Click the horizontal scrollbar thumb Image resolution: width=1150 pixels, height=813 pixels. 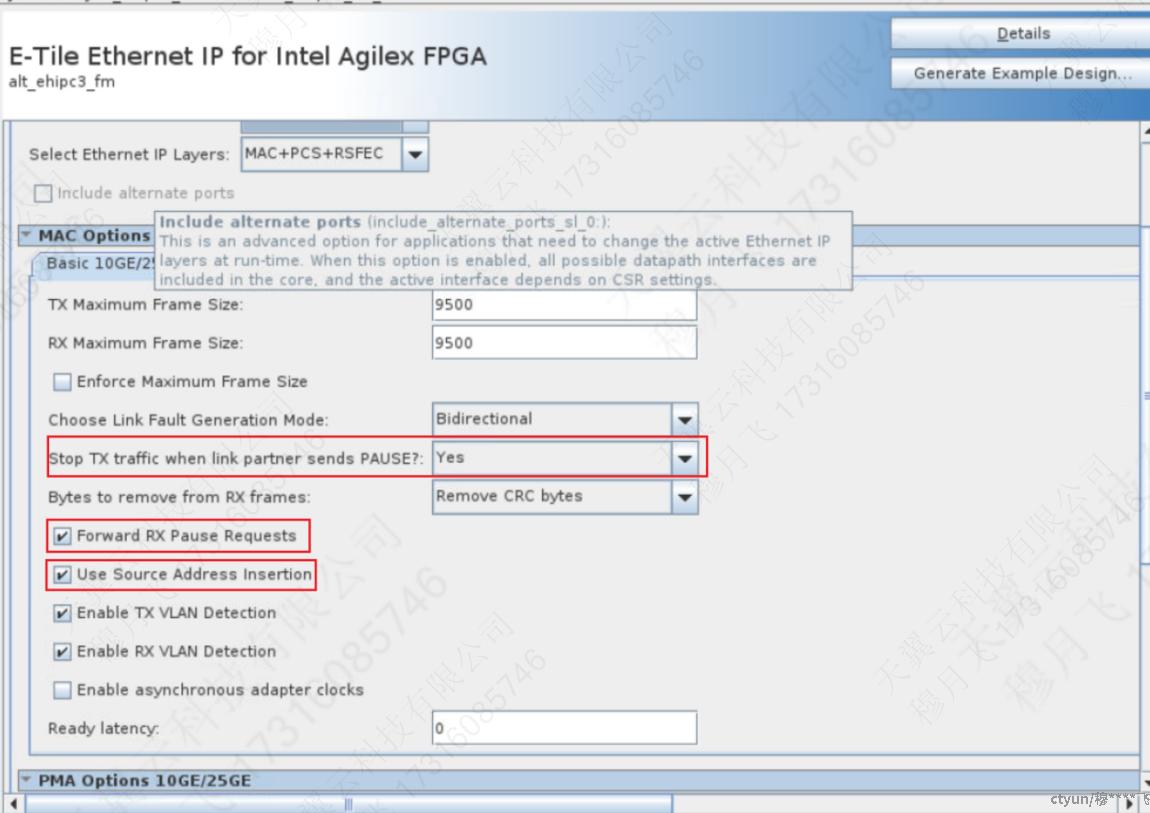pos(348,804)
